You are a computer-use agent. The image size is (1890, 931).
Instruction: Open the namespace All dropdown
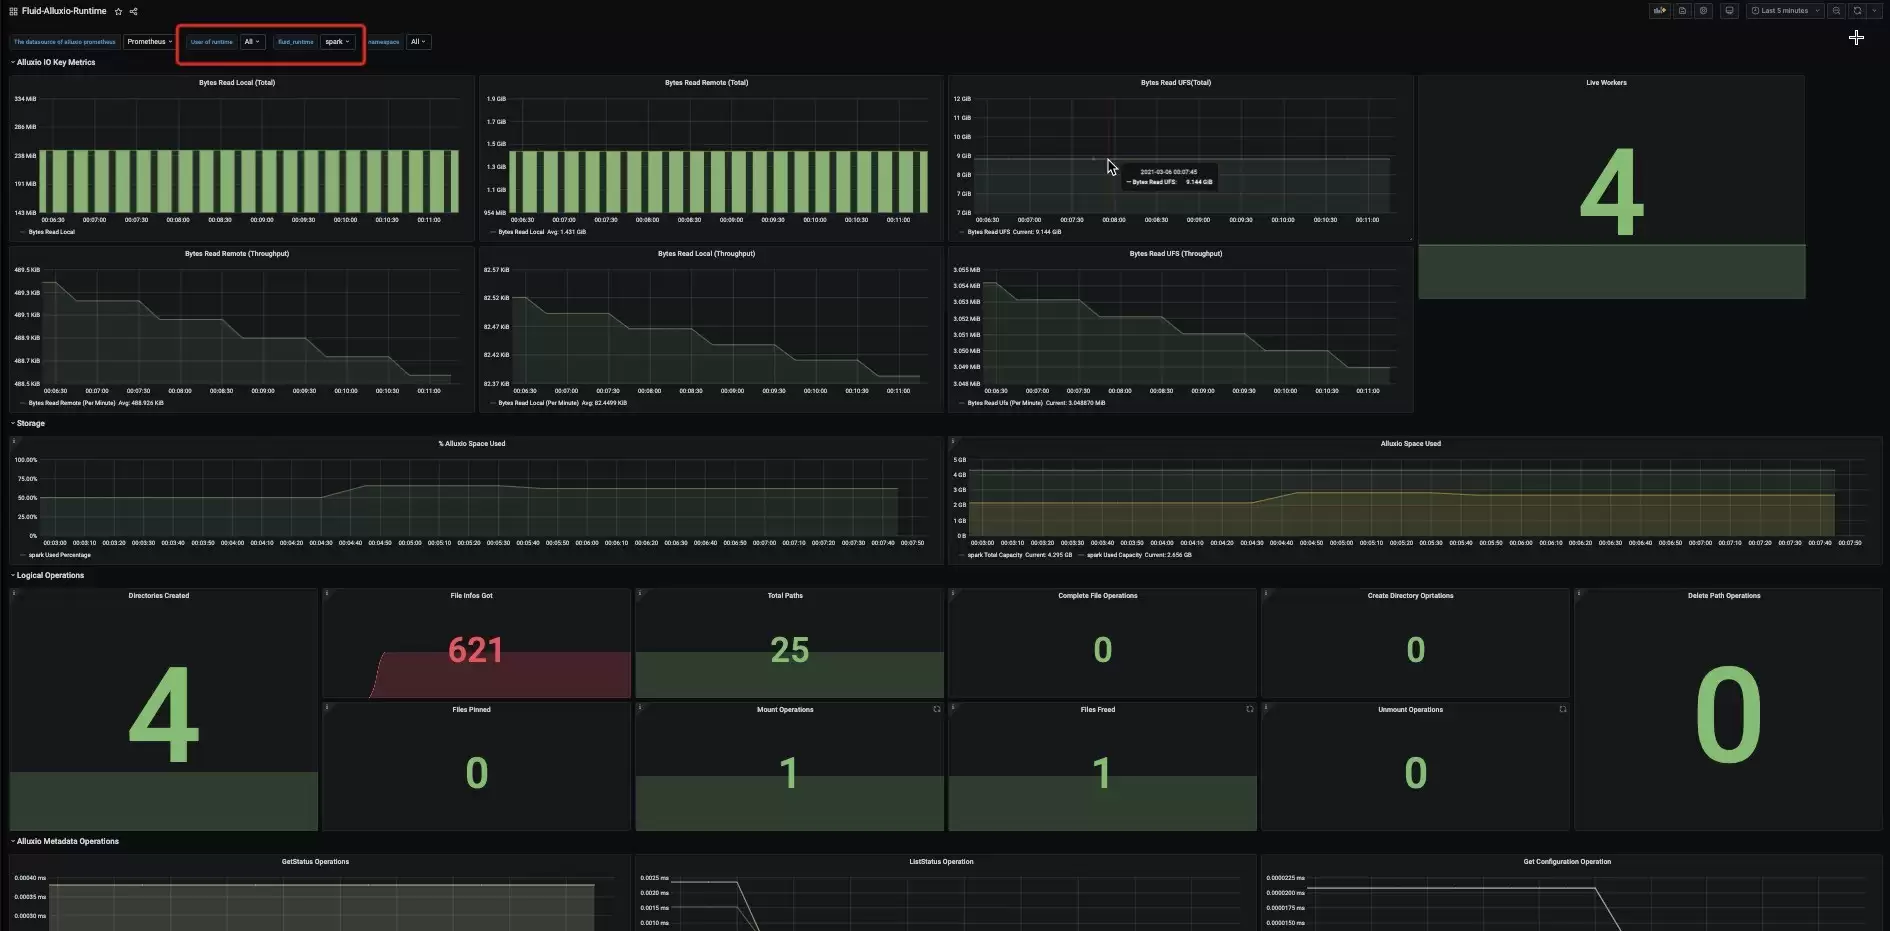(x=418, y=42)
